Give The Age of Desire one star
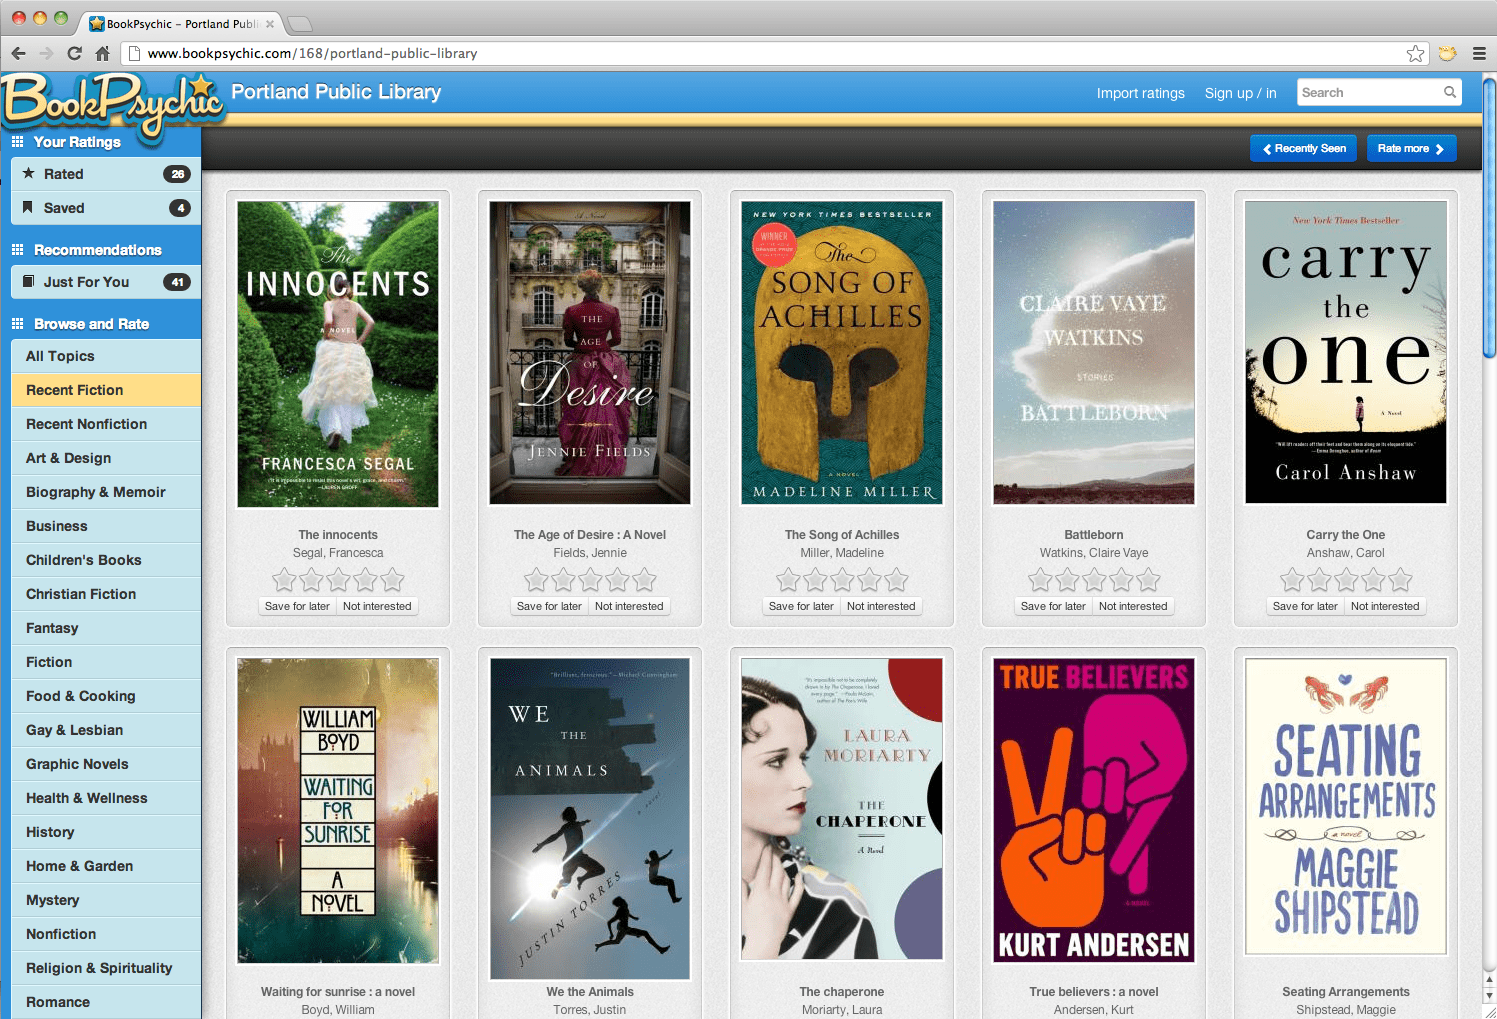Viewport: 1497px width, 1019px height. click(x=537, y=579)
